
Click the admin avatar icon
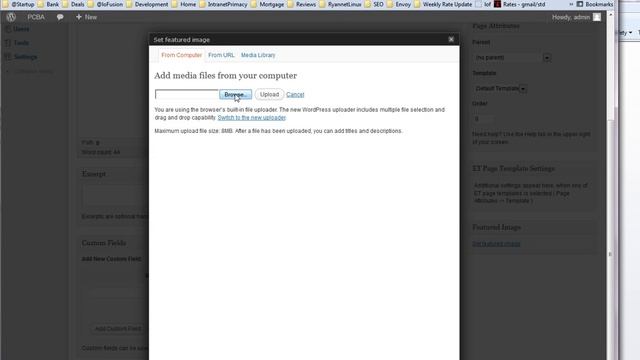tap(597, 17)
